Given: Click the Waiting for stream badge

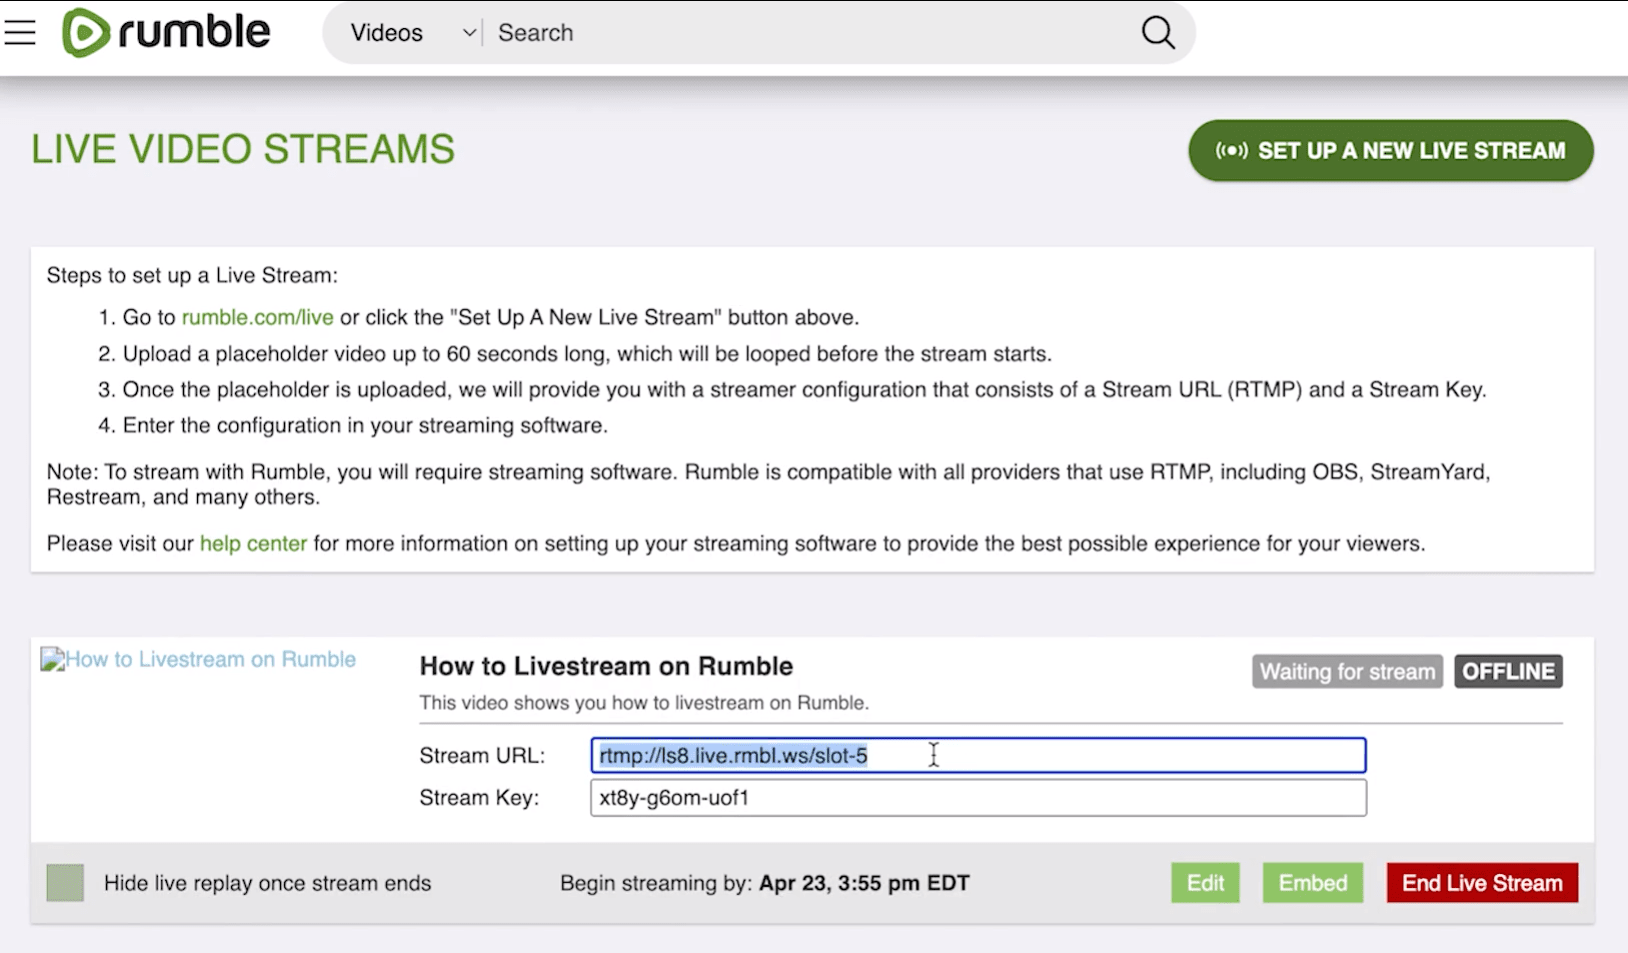Looking at the screenshot, I should point(1347,672).
